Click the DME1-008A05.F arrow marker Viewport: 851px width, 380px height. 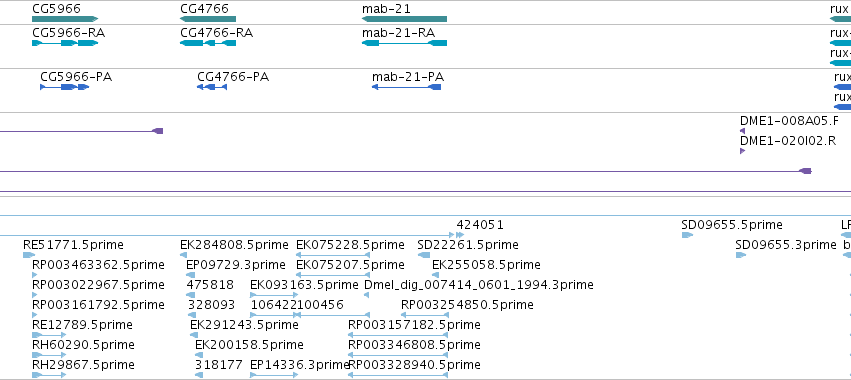tap(742, 131)
